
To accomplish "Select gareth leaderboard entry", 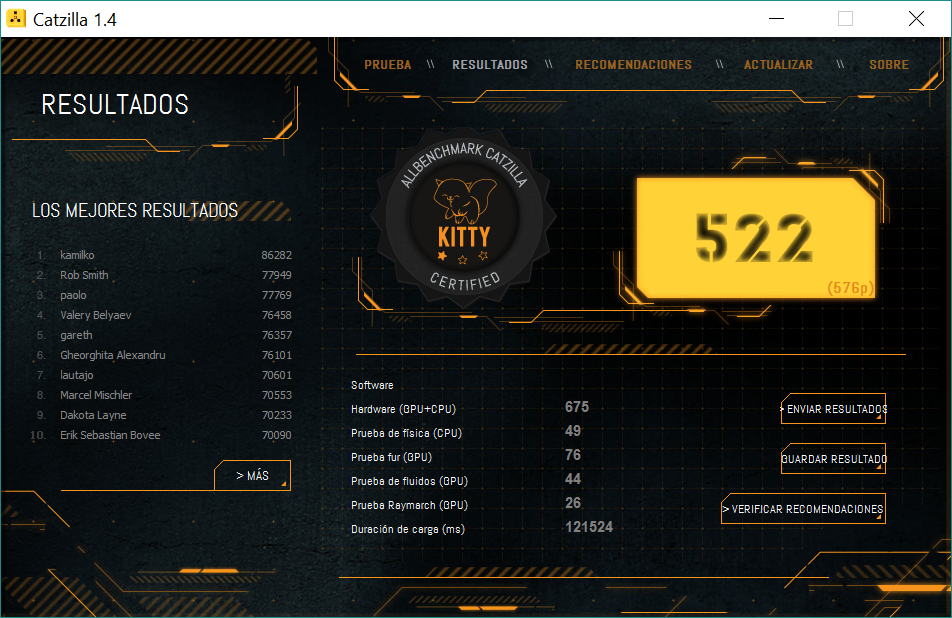I will (76, 335).
